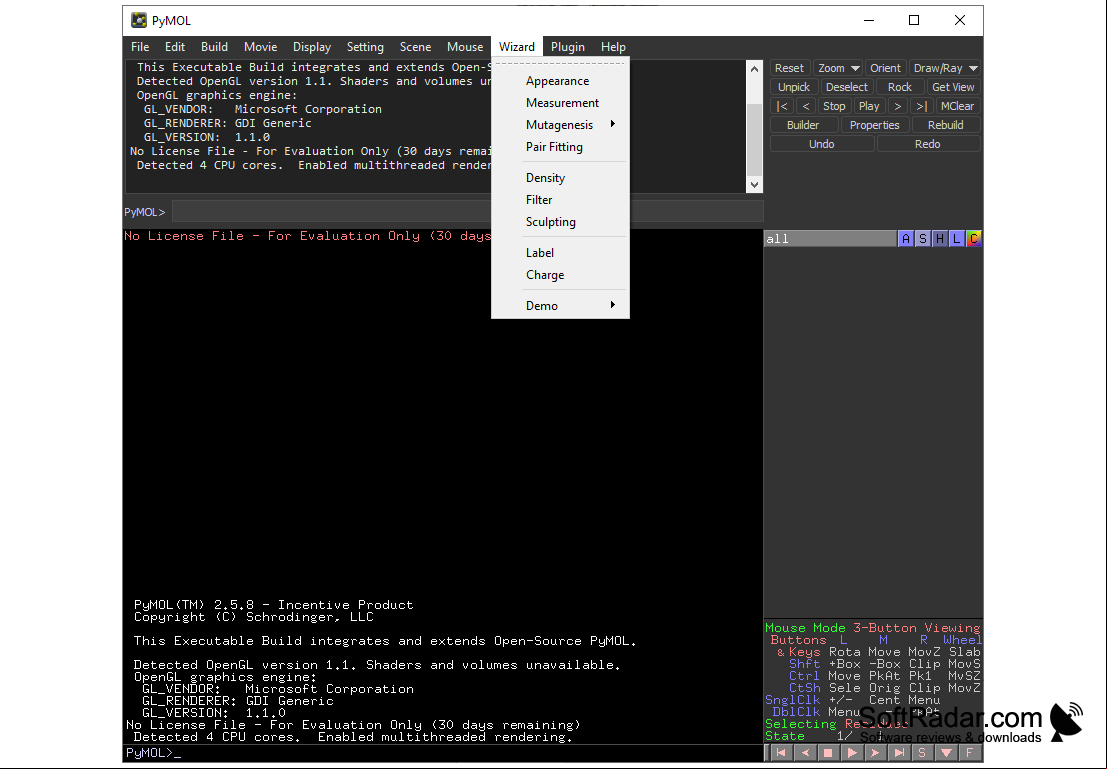Open the Setting menu
Screen dimensions: 1107x769
pos(365,47)
